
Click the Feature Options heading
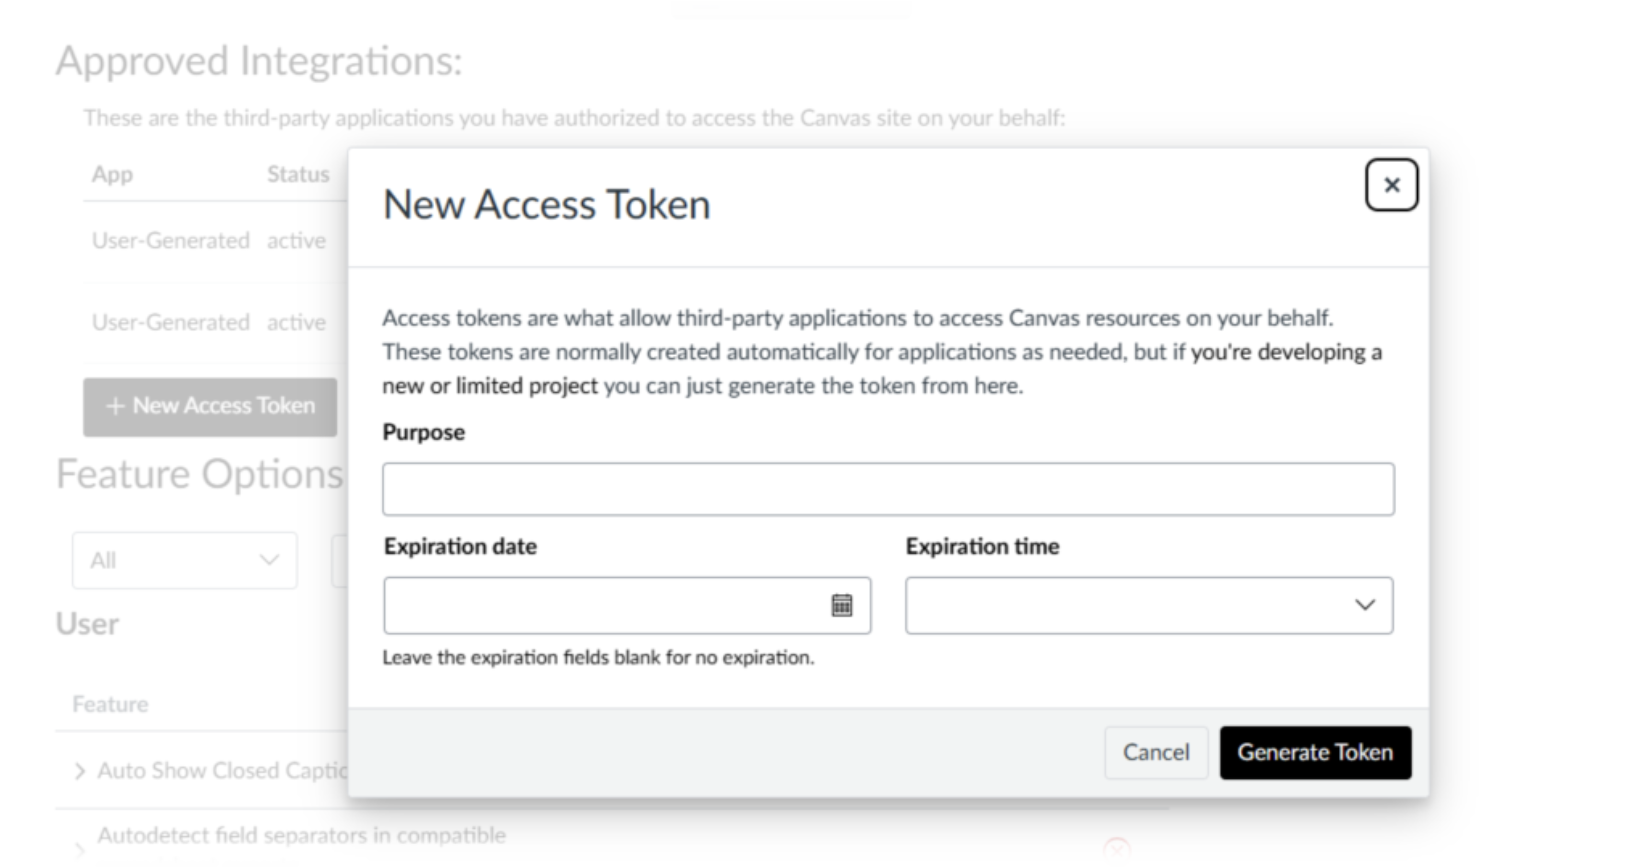coord(200,474)
